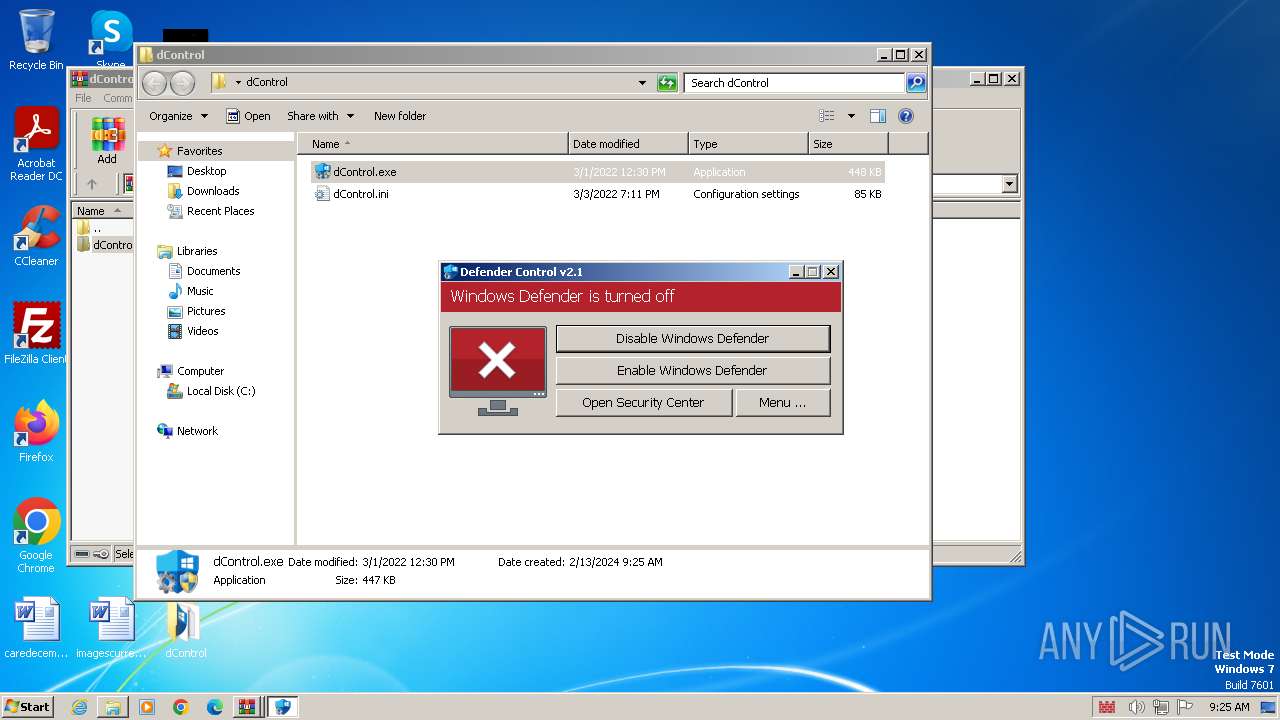Switch to Defender Control taskbar button
This screenshot has width=1280, height=720.
283,707
